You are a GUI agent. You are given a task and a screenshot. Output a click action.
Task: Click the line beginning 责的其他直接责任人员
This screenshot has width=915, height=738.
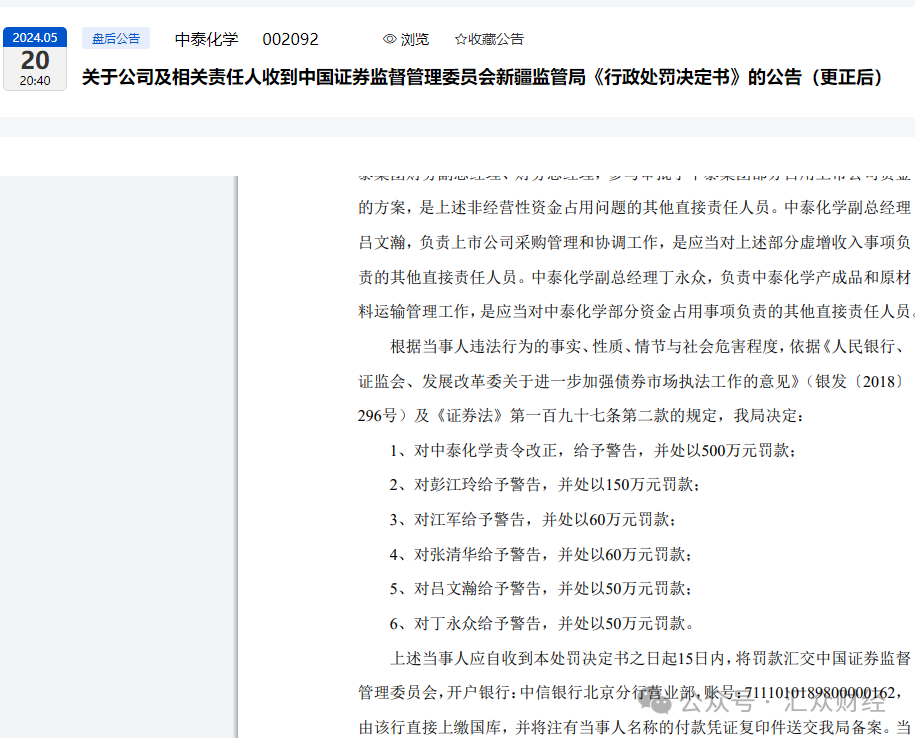[x=634, y=278]
